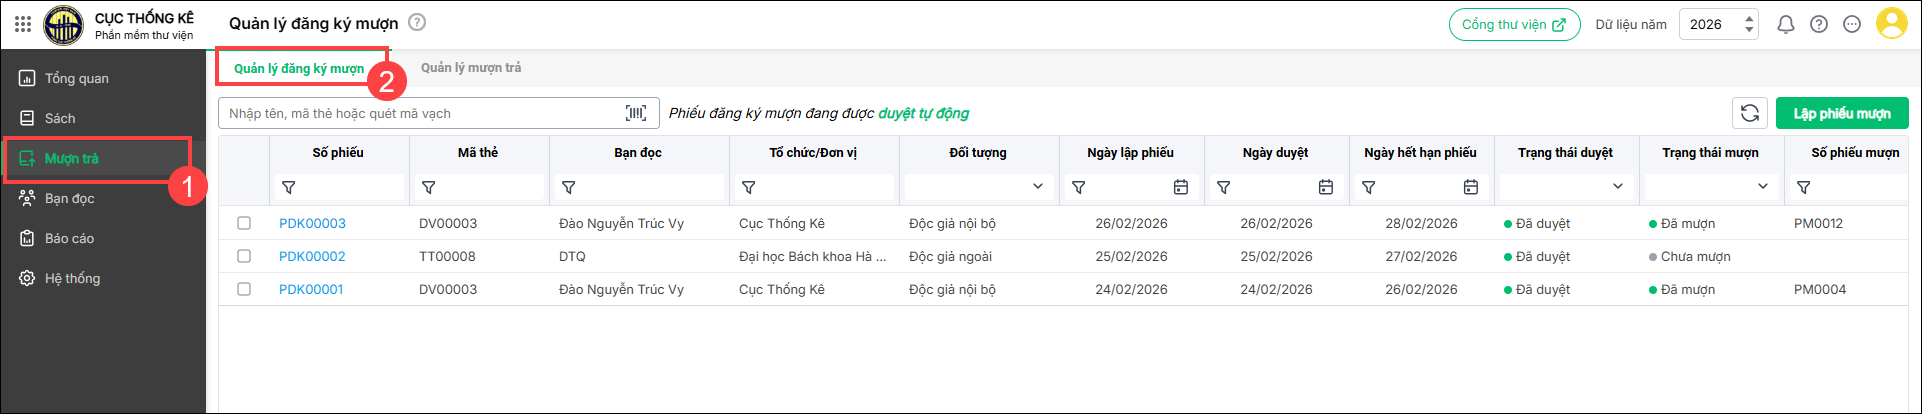Open the apps grid menu icon
Screen dimensions: 1922x414
23,24
